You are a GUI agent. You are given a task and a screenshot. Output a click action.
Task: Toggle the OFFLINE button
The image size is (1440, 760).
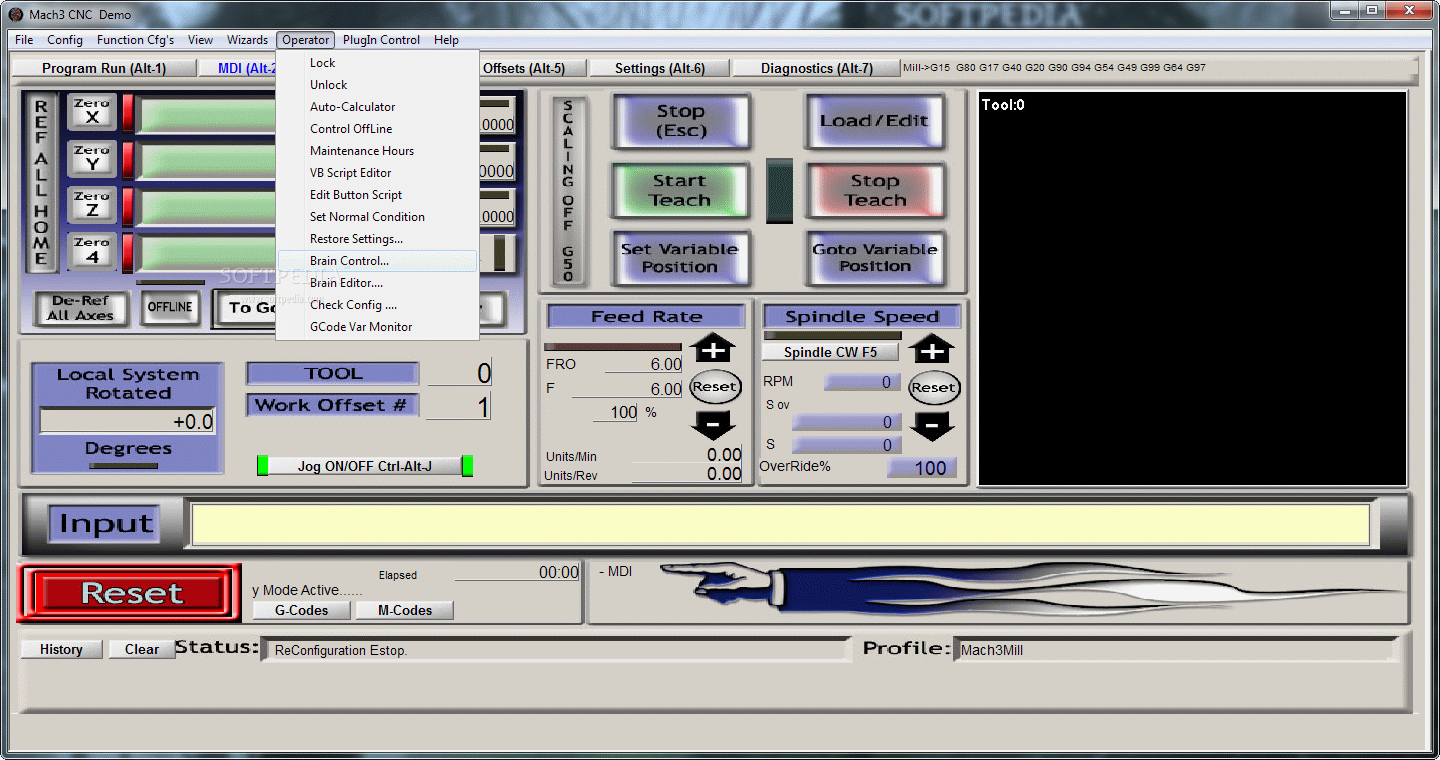(x=170, y=307)
